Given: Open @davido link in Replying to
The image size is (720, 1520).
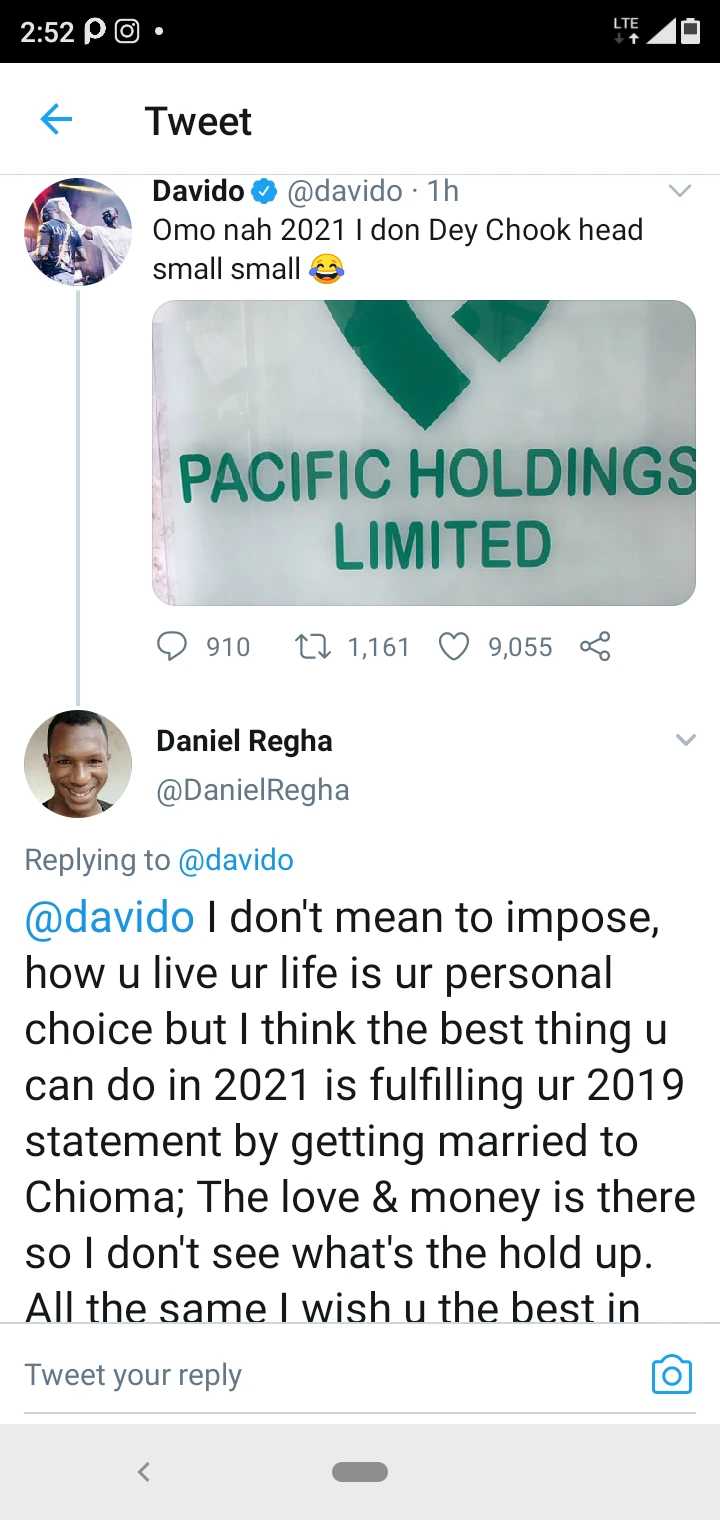Looking at the screenshot, I should [x=235, y=860].
